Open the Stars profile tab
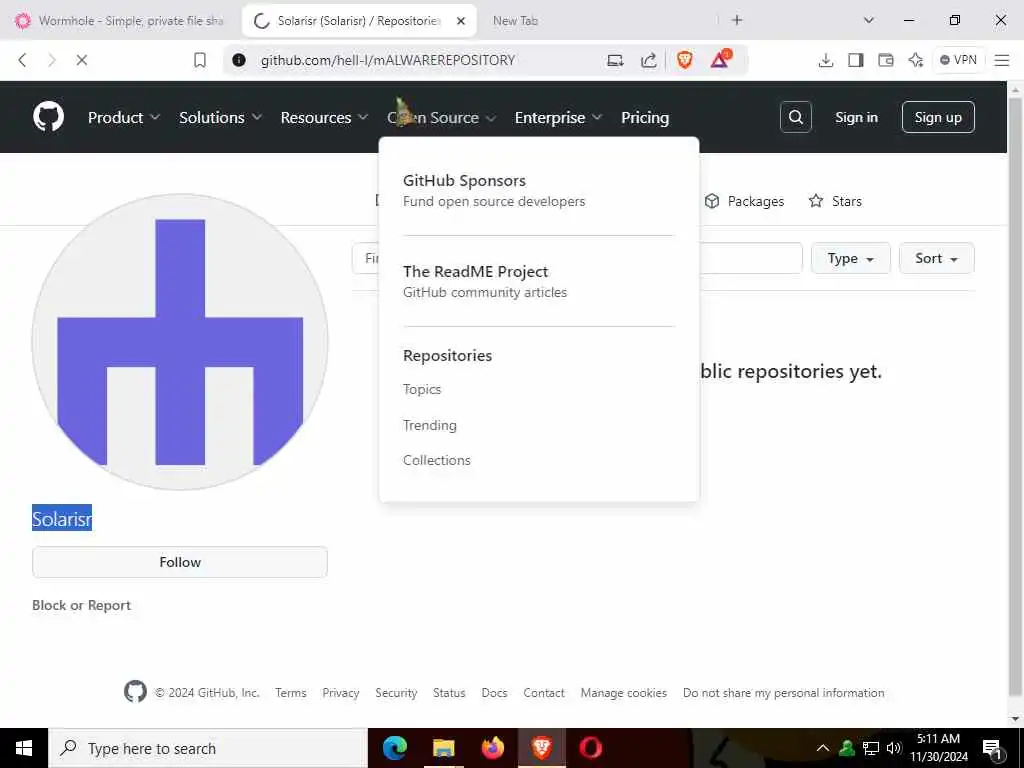 pyautogui.click(x=835, y=201)
